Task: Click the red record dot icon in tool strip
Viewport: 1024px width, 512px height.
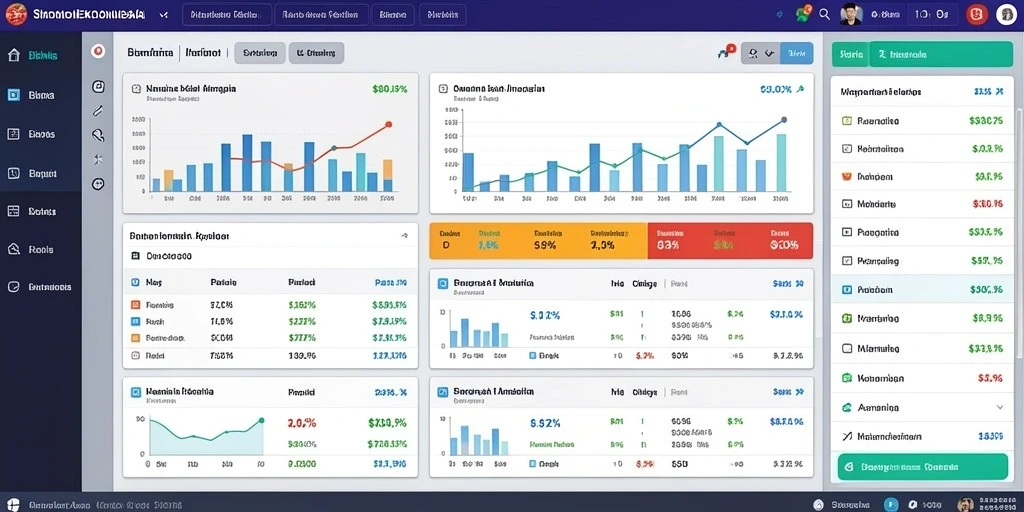Action: tap(98, 52)
